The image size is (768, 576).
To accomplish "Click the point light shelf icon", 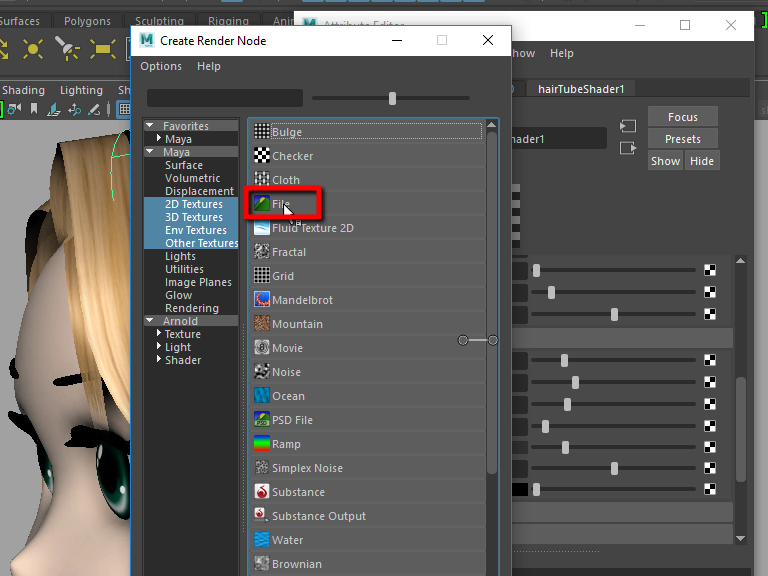I will (33, 49).
